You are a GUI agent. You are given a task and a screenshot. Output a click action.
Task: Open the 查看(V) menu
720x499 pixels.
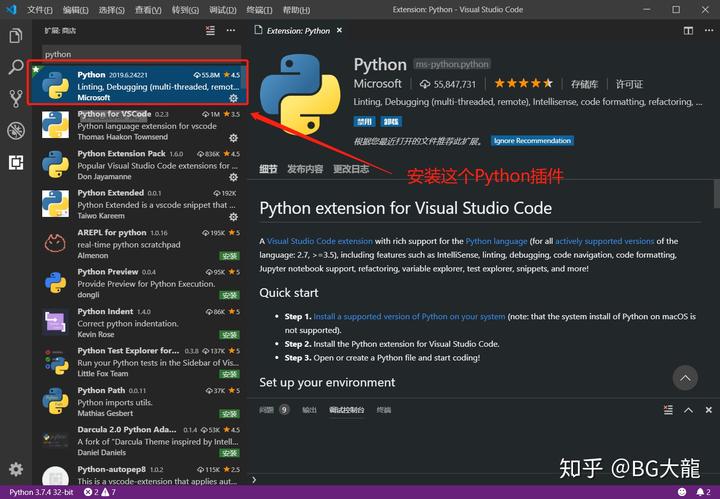pyautogui.click(x=148, y=10)
